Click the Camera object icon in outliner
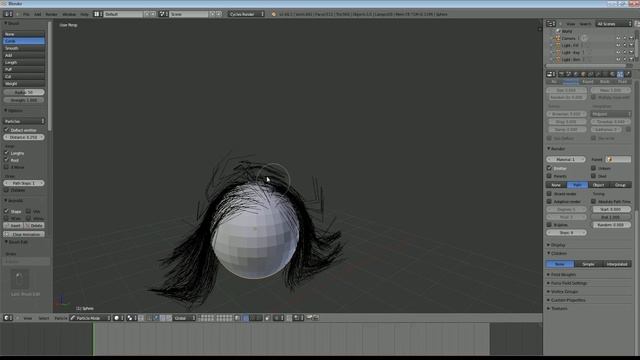 pos(558,38)
